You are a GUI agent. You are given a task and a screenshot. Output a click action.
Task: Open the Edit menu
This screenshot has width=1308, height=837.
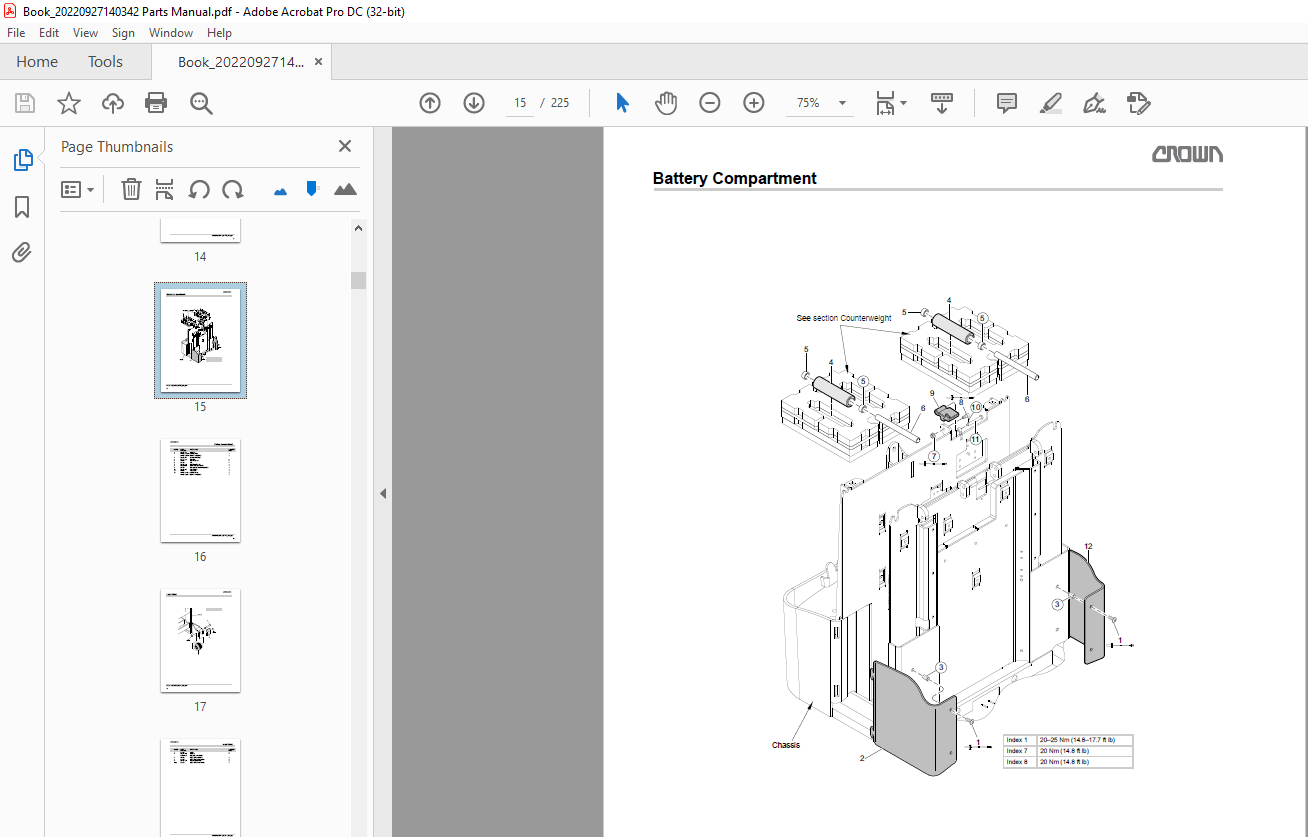tap(49, 33)
